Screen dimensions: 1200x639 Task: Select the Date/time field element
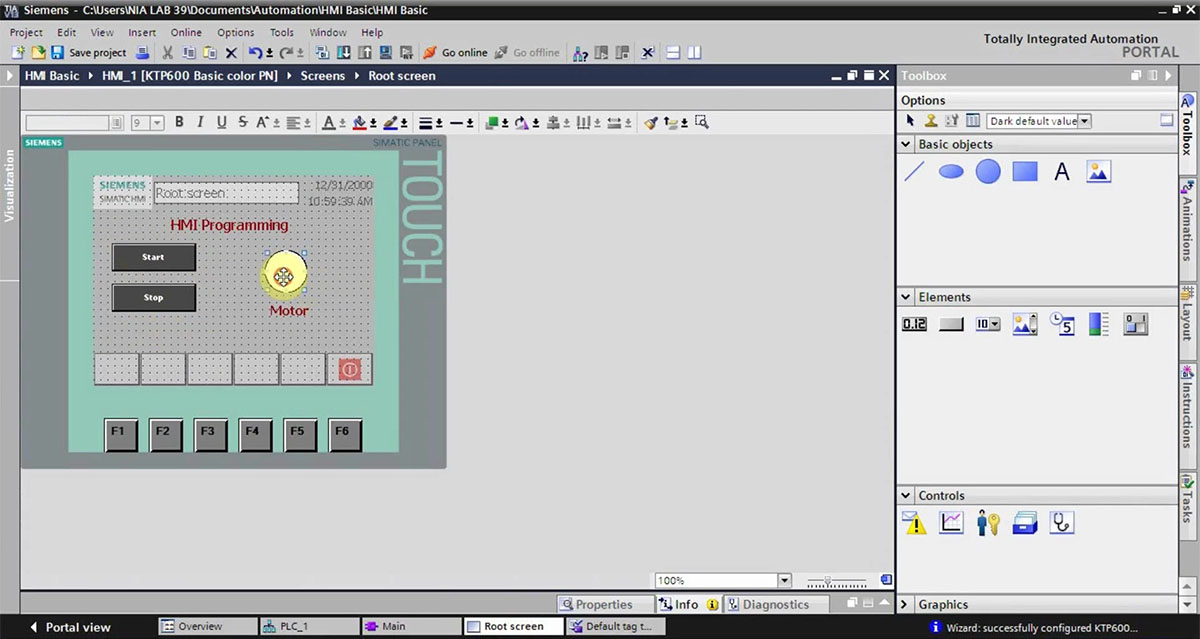[x=1062, y=324]
